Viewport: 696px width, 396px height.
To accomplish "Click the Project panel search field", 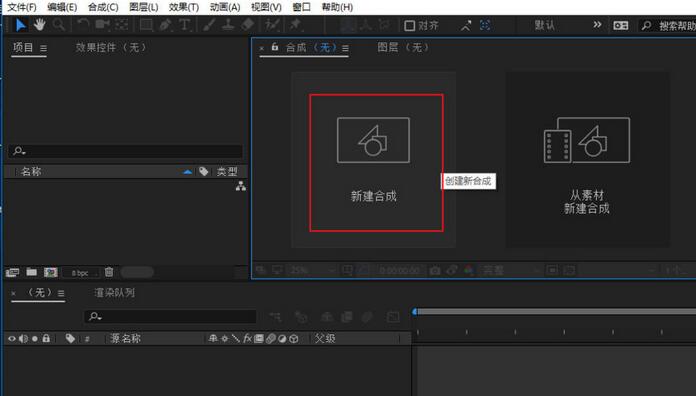I will pos(125,151).
